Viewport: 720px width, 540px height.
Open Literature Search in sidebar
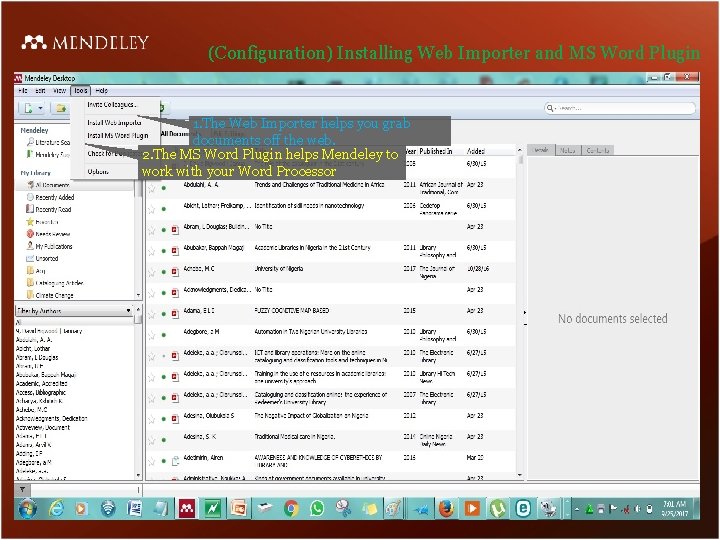(x=49, y=142)
